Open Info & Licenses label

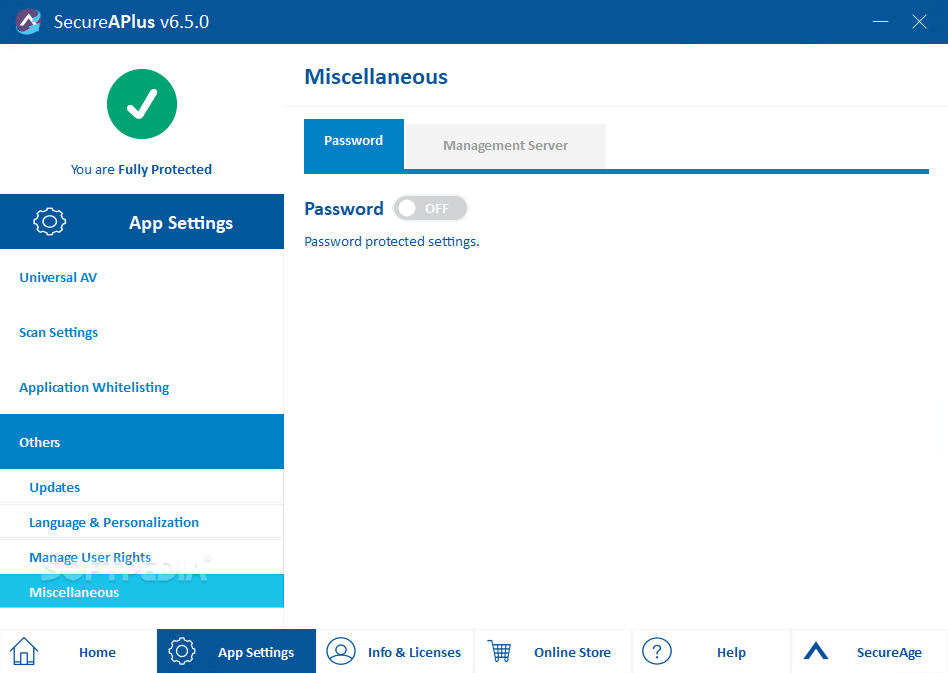tap(414, 652)
